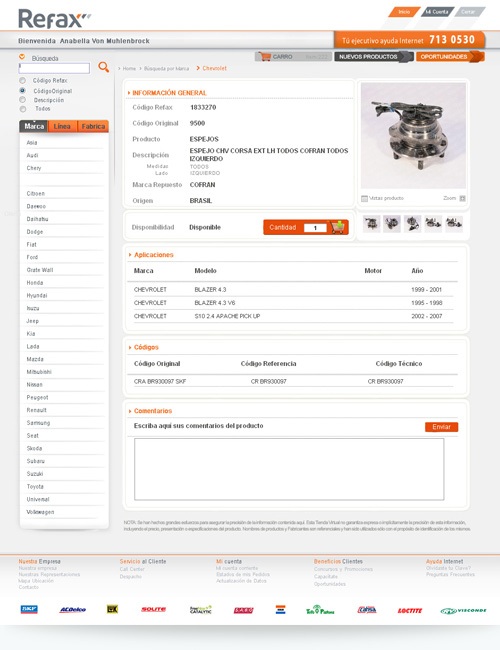Select the fourth product thumbnail

[433, 224]
